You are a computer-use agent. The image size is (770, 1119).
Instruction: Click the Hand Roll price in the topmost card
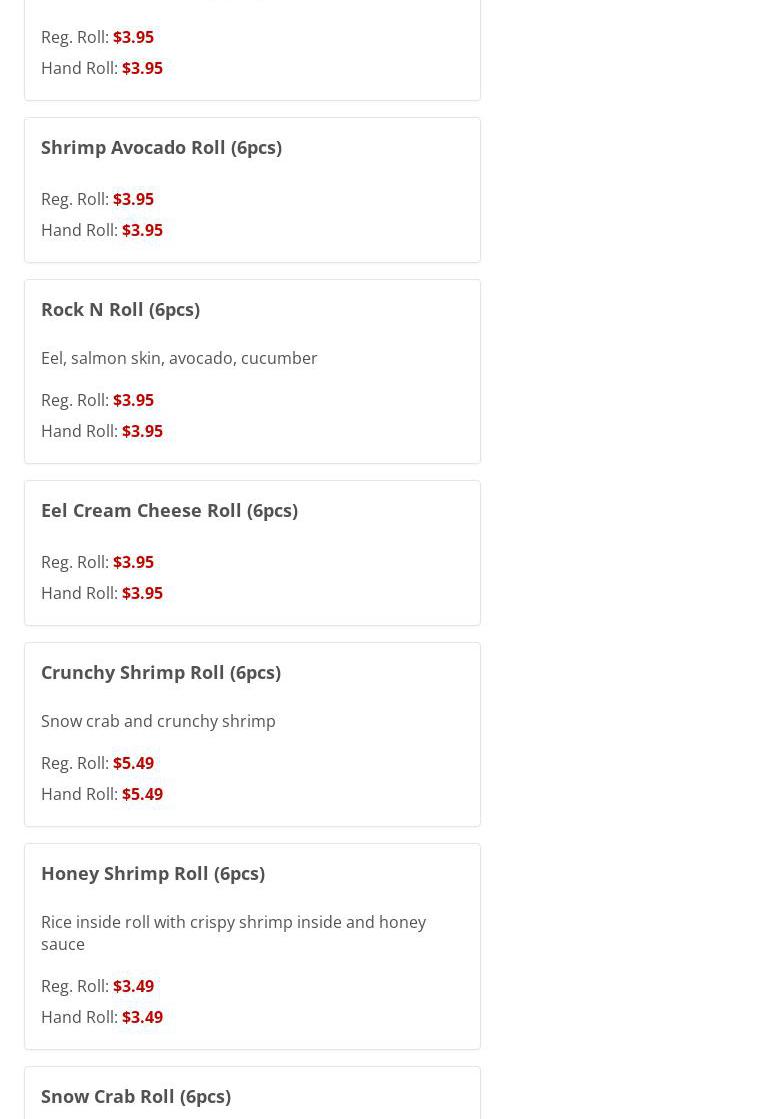[141, 68]
